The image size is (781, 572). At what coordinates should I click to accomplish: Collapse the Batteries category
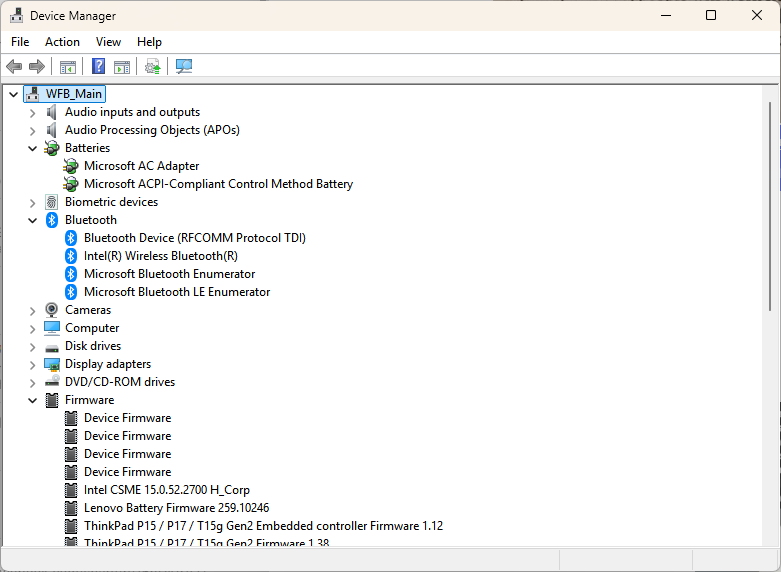click(33, 148)
